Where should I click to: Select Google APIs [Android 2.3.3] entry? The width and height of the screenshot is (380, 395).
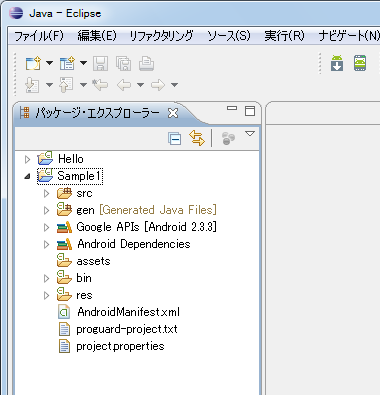coord(146,227)
